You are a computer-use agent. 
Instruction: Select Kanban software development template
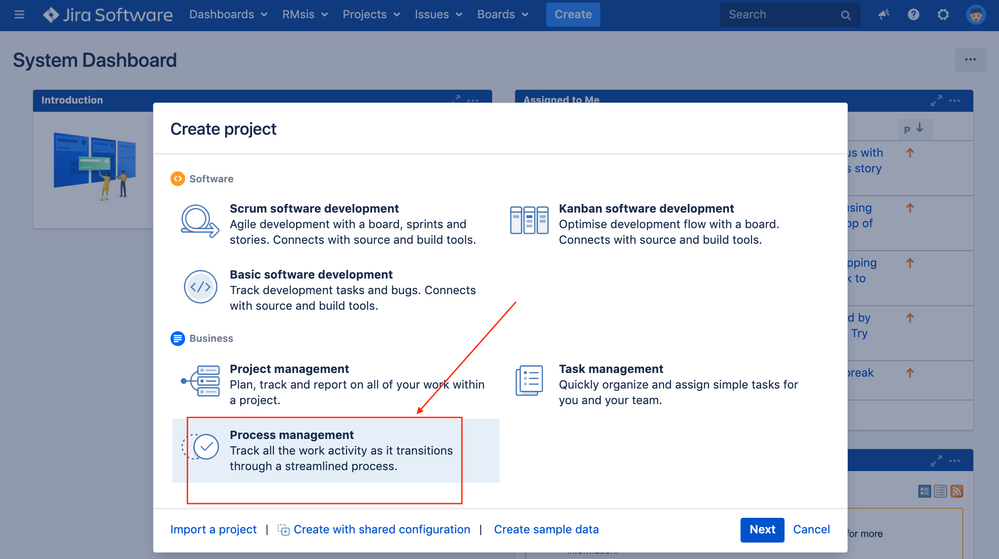click(x=665, y=224)
